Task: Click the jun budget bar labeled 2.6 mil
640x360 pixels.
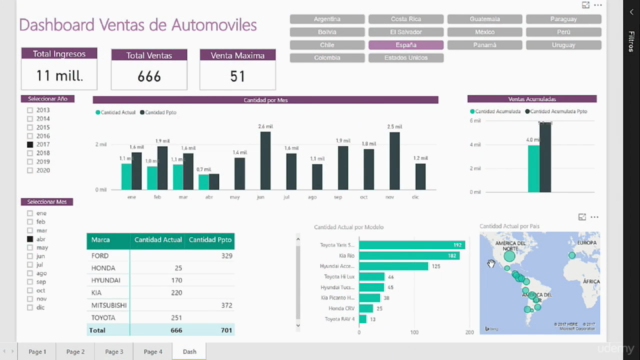Action: point(266,161)
